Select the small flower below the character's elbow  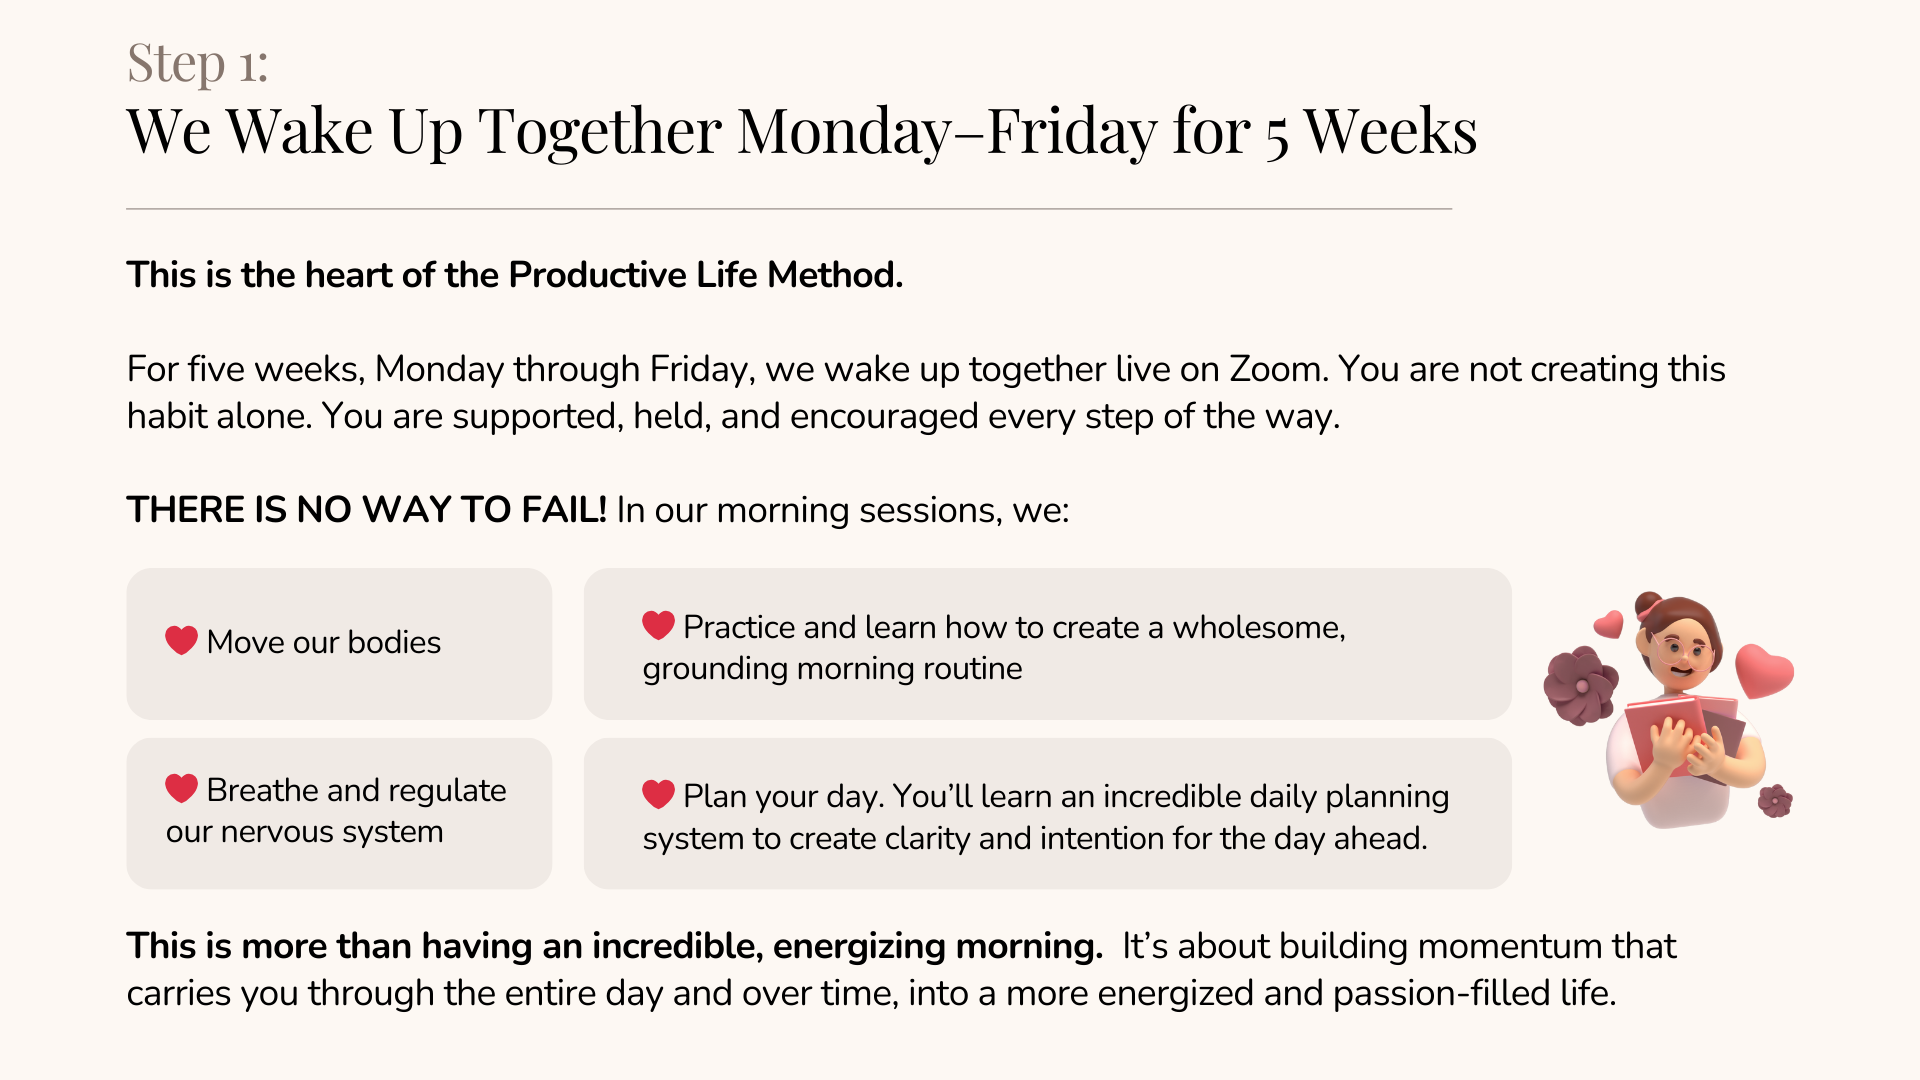click(1775, 800)
